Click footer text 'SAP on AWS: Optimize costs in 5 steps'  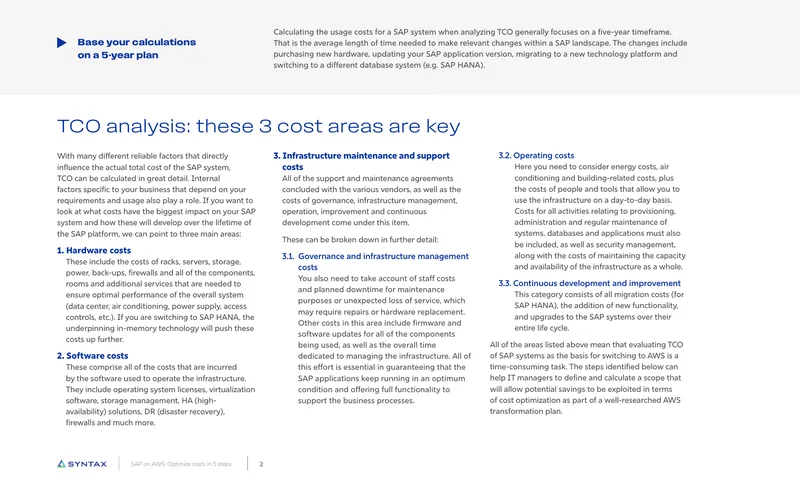tap(181, 464)
